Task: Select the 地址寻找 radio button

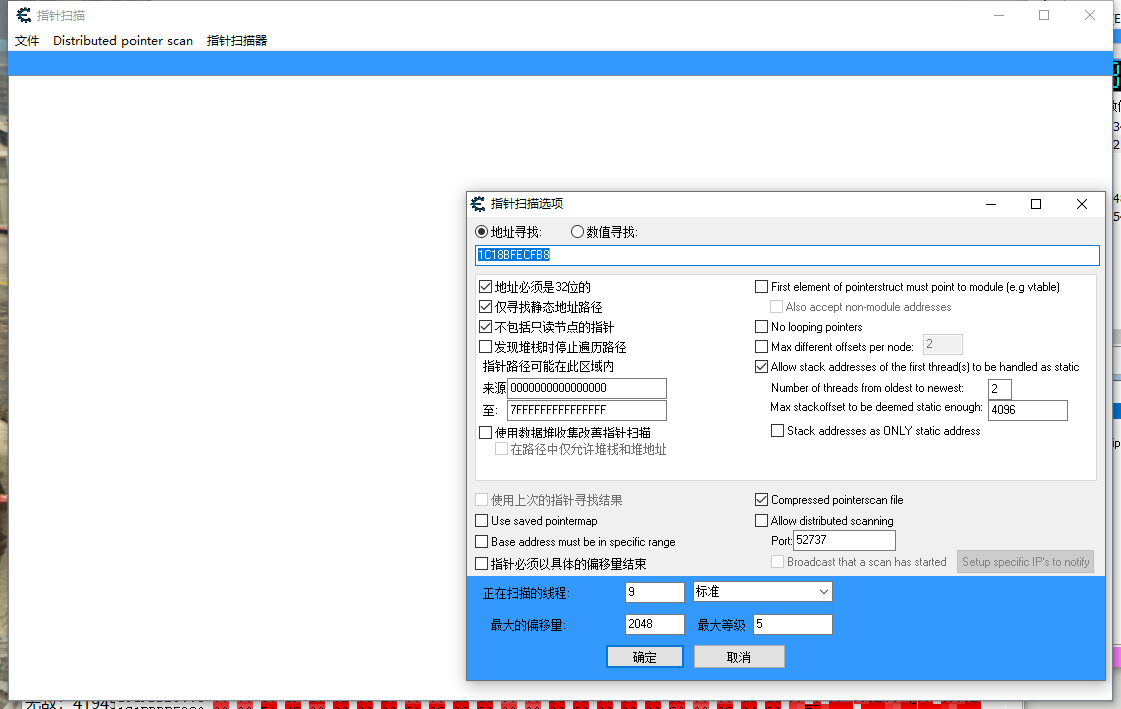Action: (482, 232)
